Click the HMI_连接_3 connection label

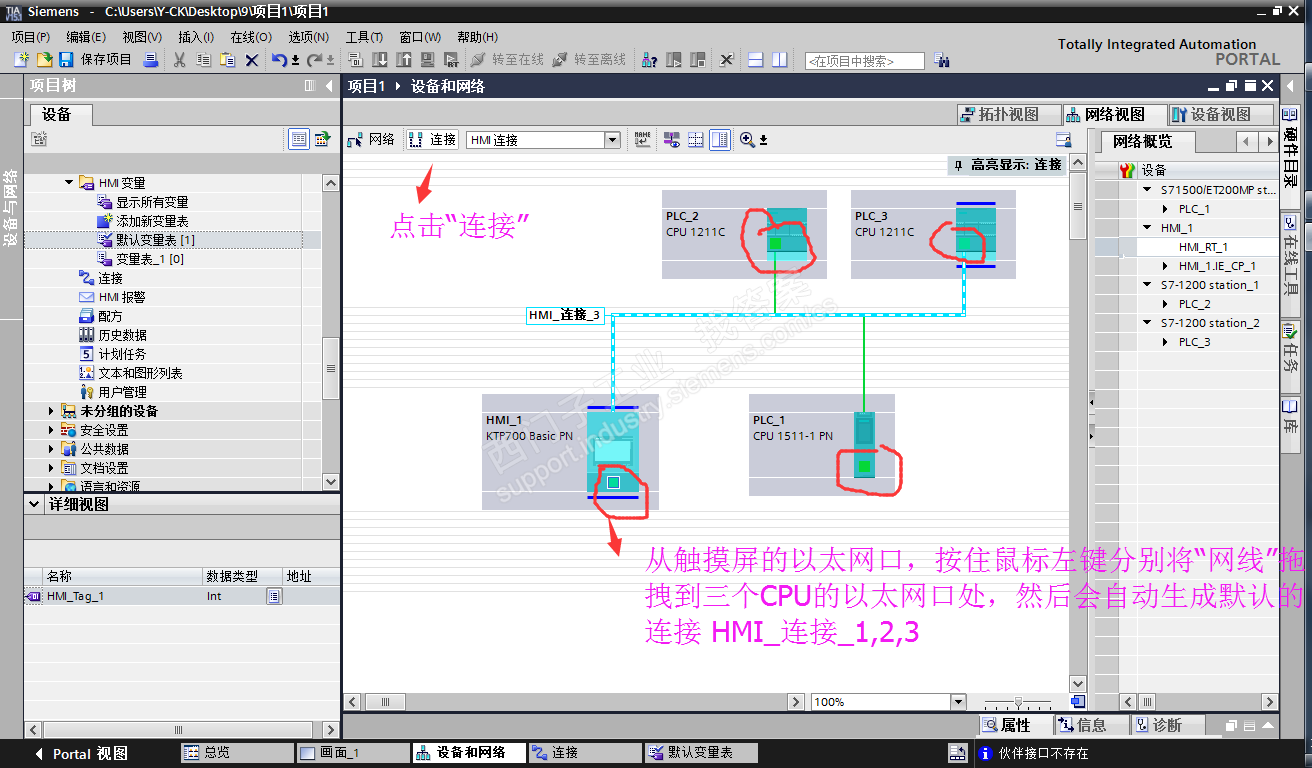tap(565, 315)
